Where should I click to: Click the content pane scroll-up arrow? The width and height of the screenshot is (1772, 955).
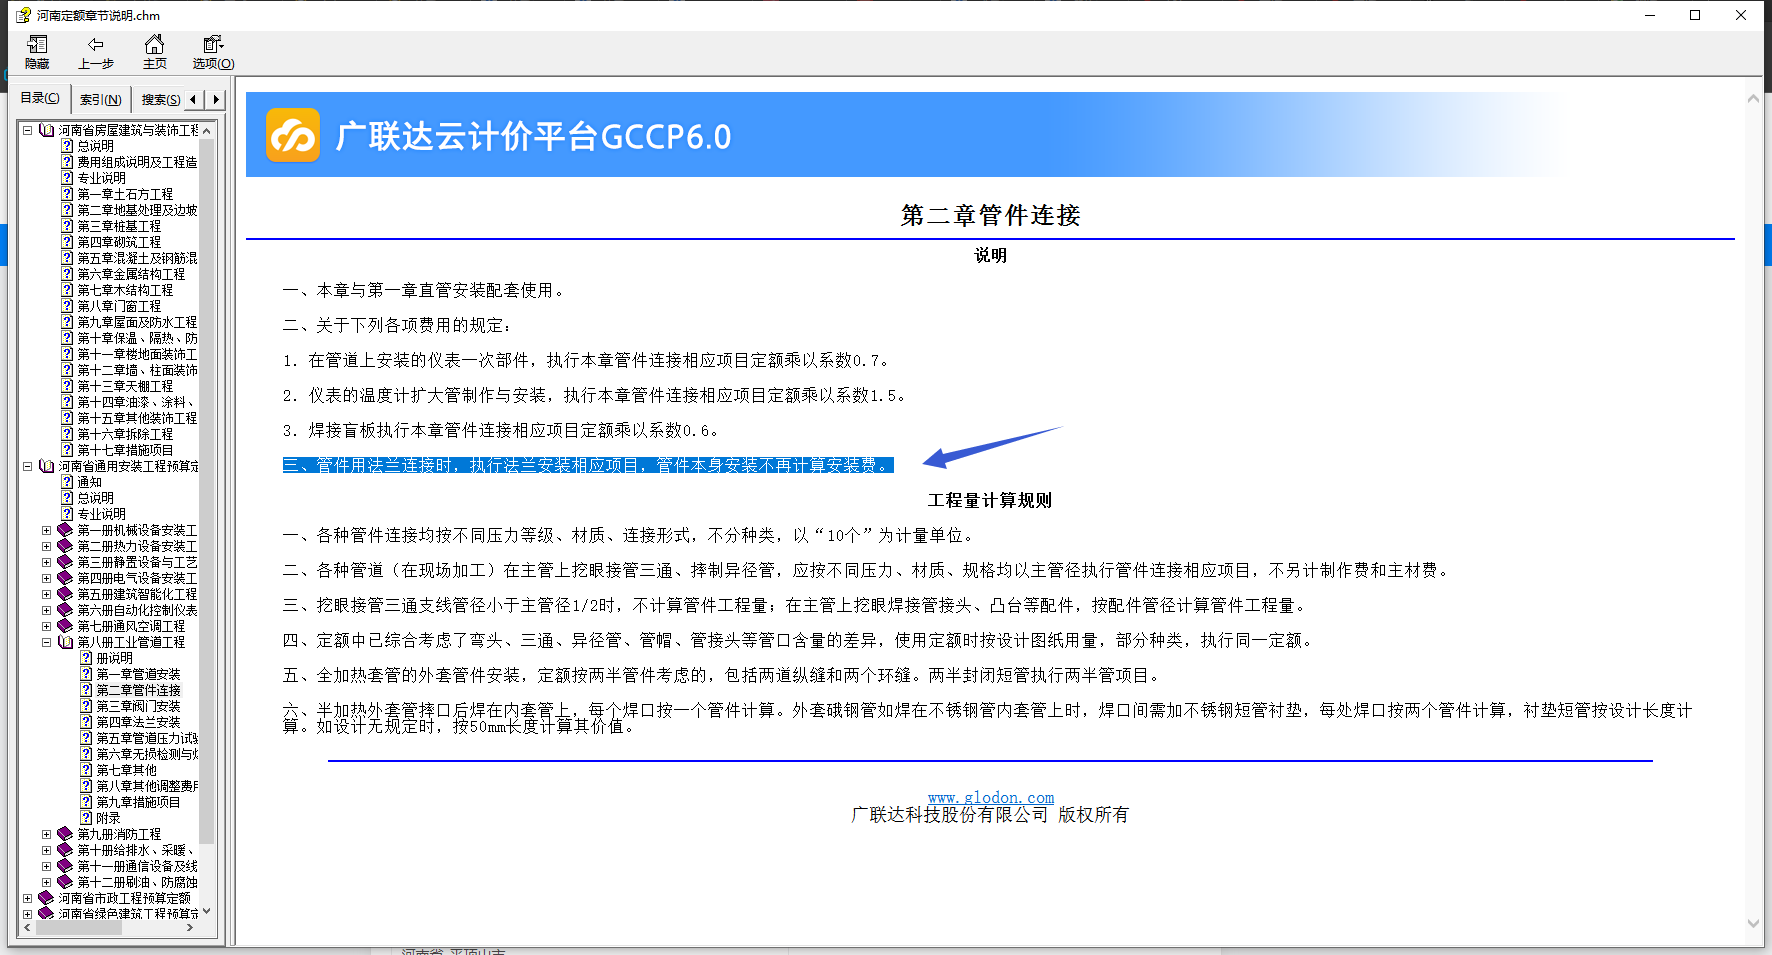[x=1753, y=99]
